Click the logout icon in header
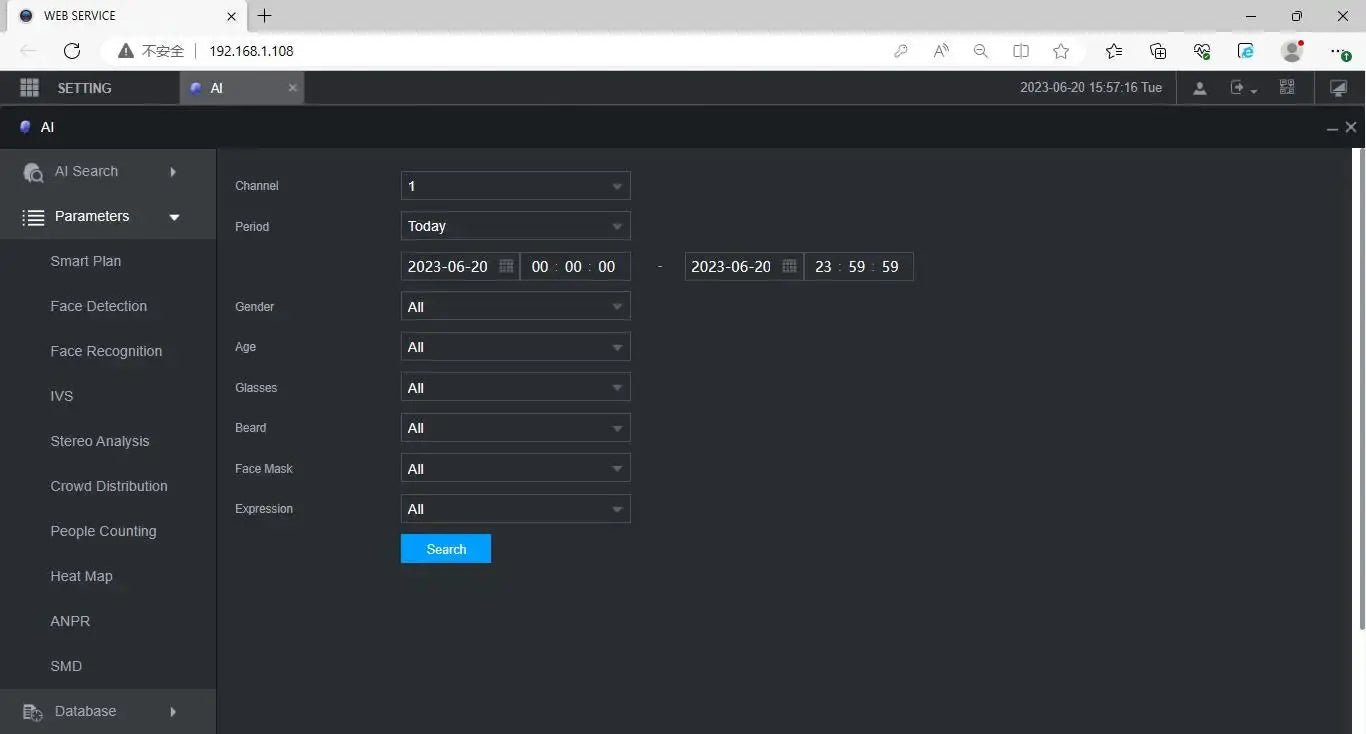The image size is (1366, 734). coord(1241,88)
